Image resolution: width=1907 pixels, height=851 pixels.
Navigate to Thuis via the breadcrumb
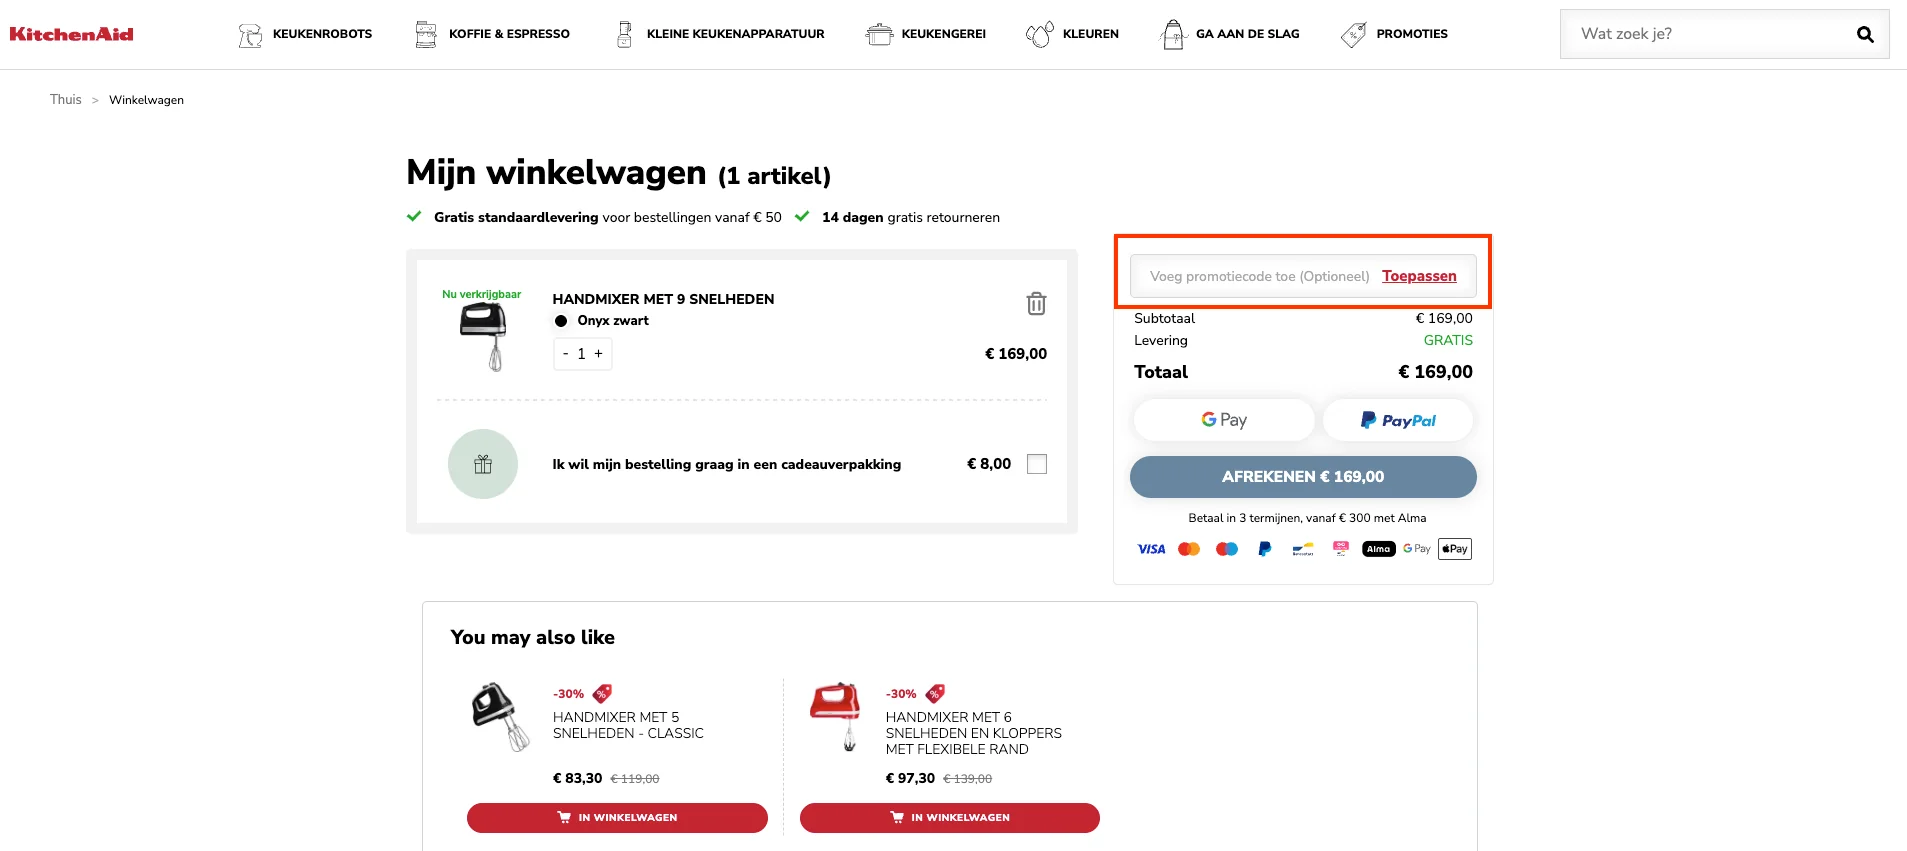pyautogui.click(x=65, y=99)
